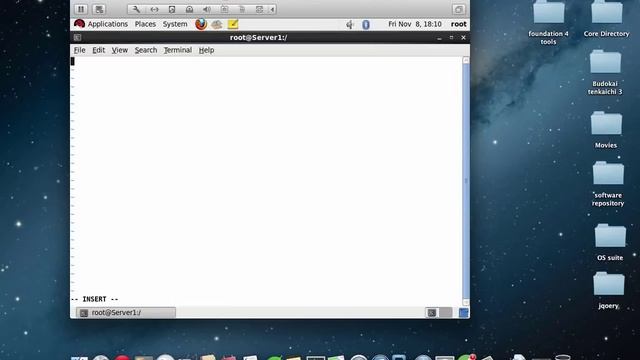Image resolution: width=640 pixels, height=360 pixels.
Task: Switch to second workspace in switcher
Action: pyautogui.click(x=446, y=313)
